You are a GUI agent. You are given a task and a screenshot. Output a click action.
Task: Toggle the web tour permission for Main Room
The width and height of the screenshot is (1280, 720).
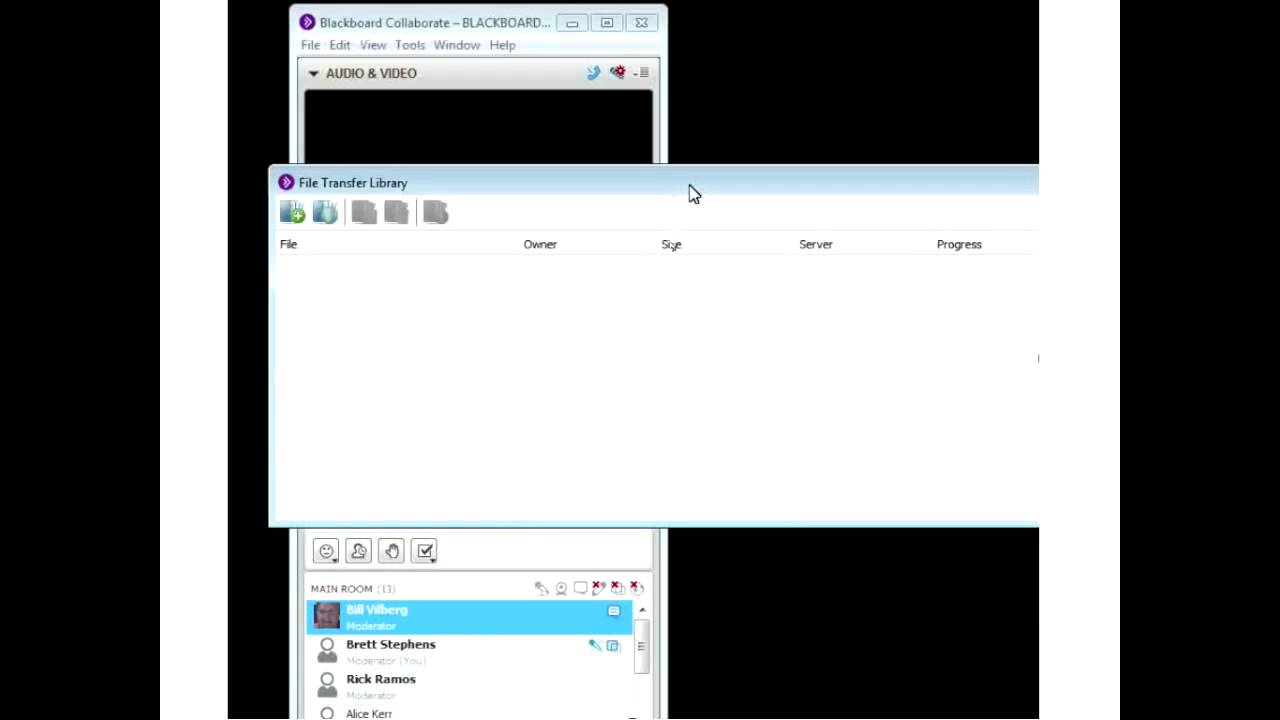637,588
